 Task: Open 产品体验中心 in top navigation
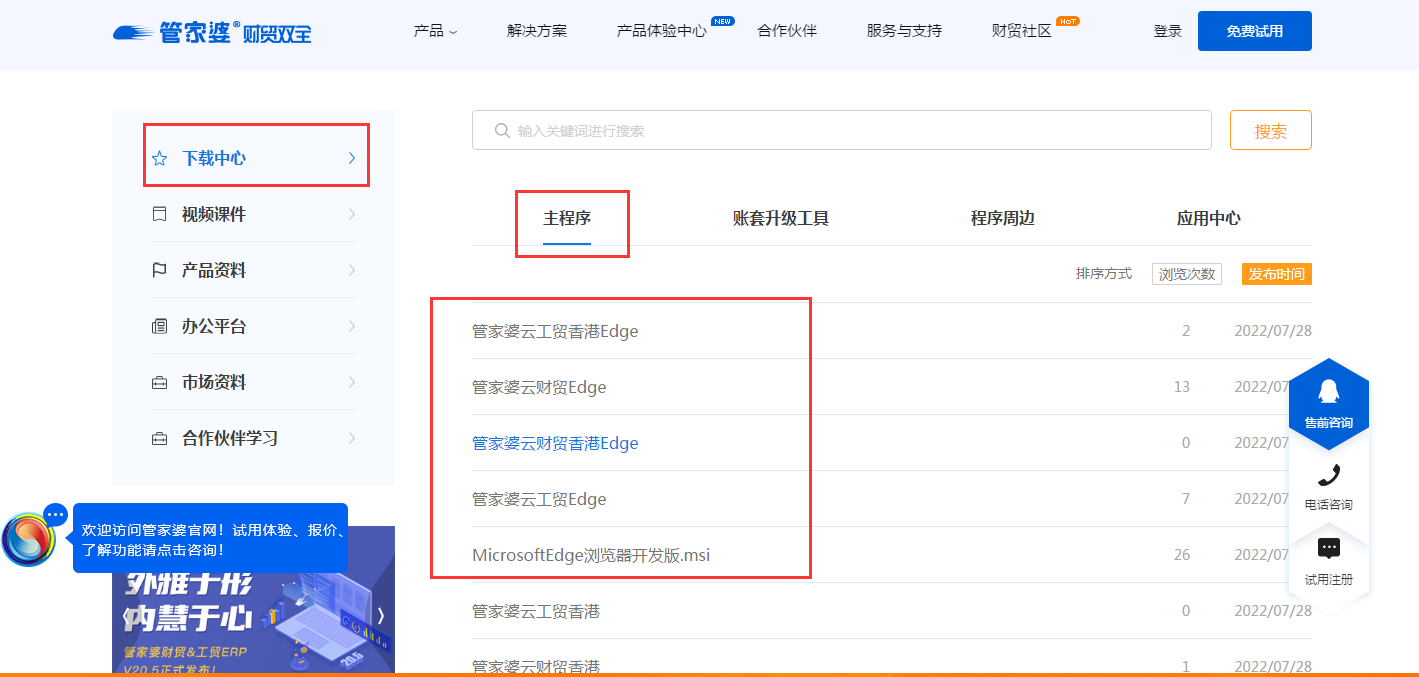point(662,31)
